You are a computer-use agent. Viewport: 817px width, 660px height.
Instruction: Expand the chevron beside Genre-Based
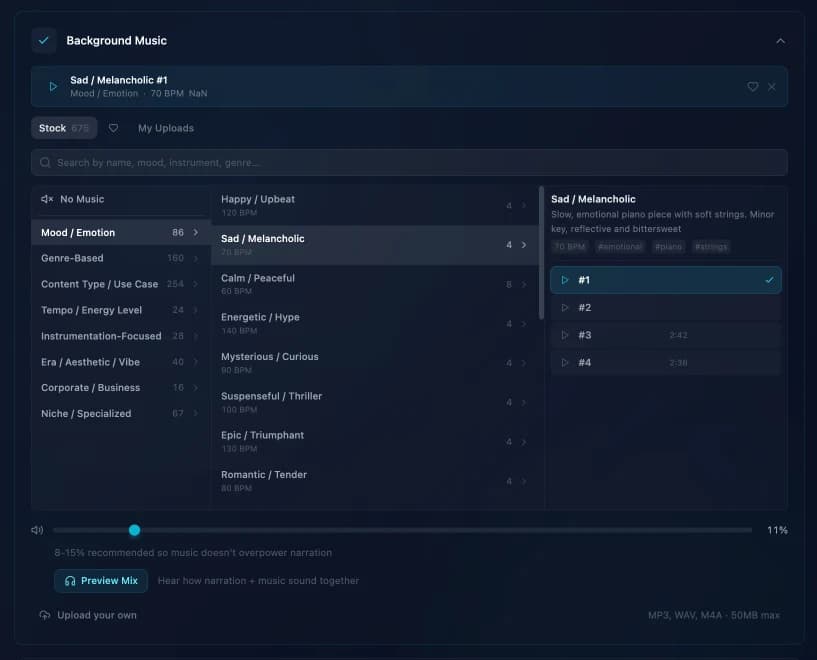196,258
